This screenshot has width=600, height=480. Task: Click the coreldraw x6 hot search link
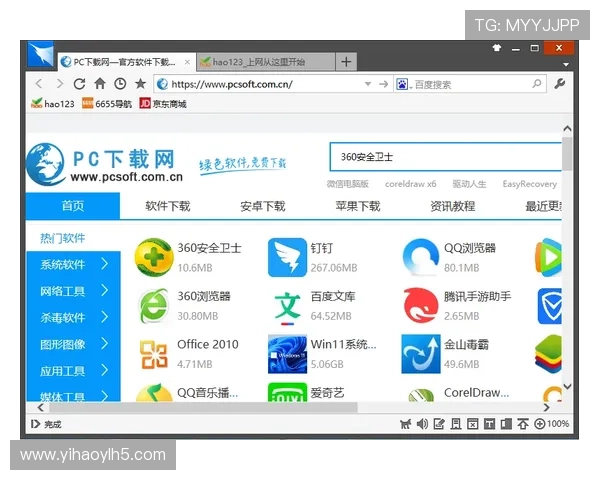coord(411,184)
